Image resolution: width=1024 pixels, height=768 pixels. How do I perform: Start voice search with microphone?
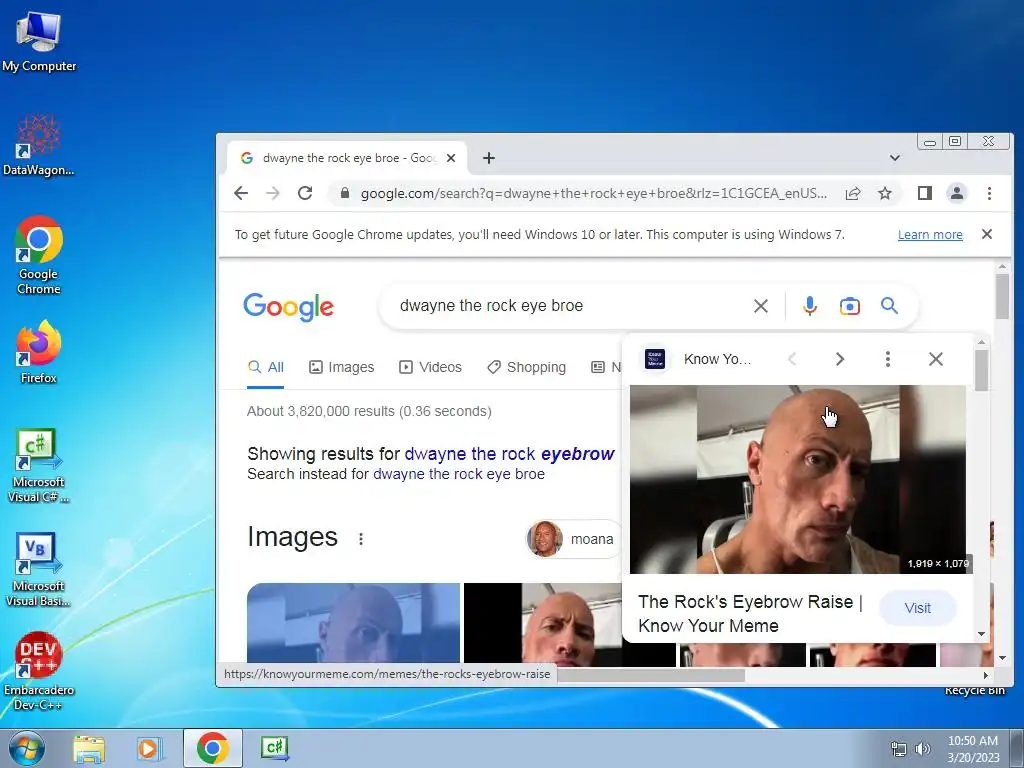[x=810, y=306]
